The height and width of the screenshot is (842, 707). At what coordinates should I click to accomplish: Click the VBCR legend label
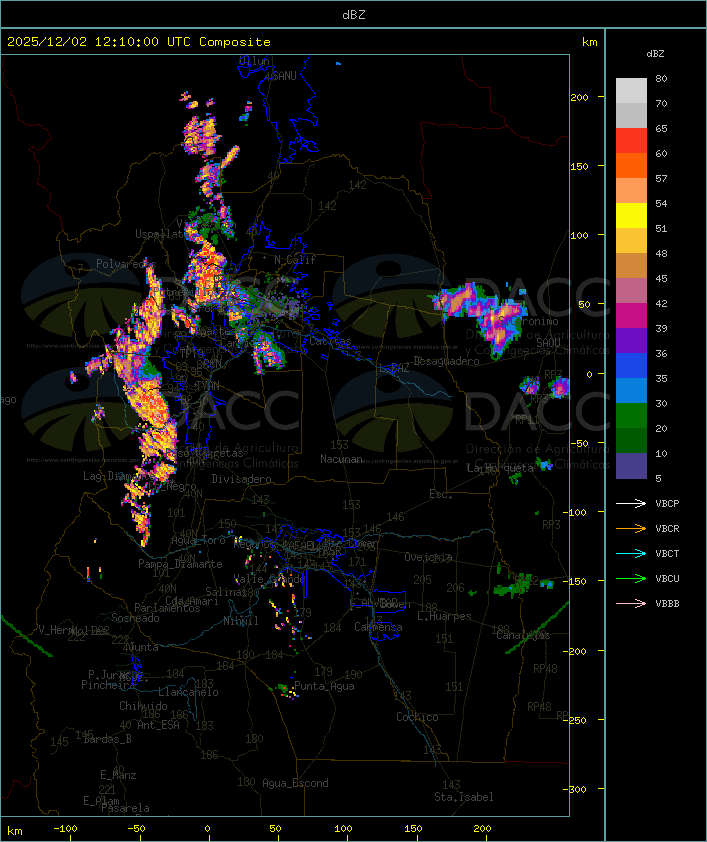pos(667,528)
